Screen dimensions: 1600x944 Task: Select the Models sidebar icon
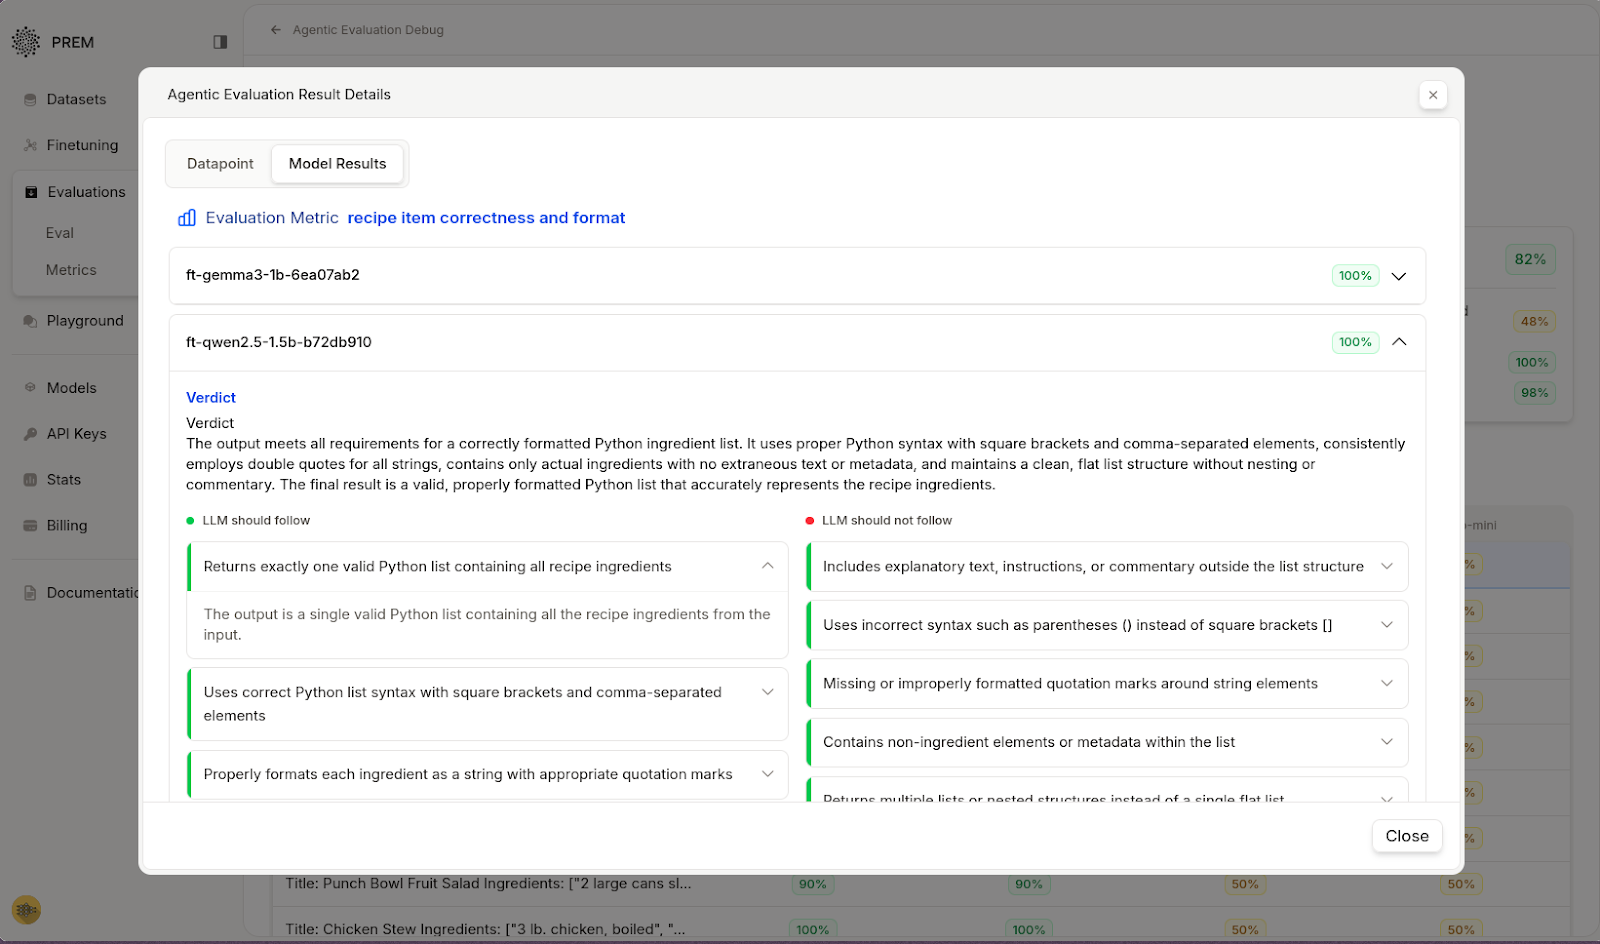(x=31, y=387)
